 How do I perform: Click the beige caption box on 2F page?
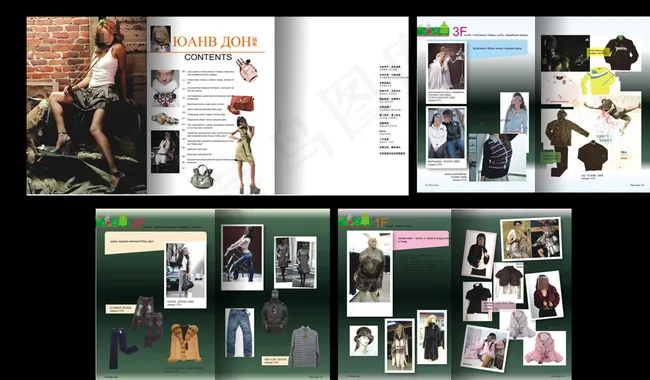155,243
